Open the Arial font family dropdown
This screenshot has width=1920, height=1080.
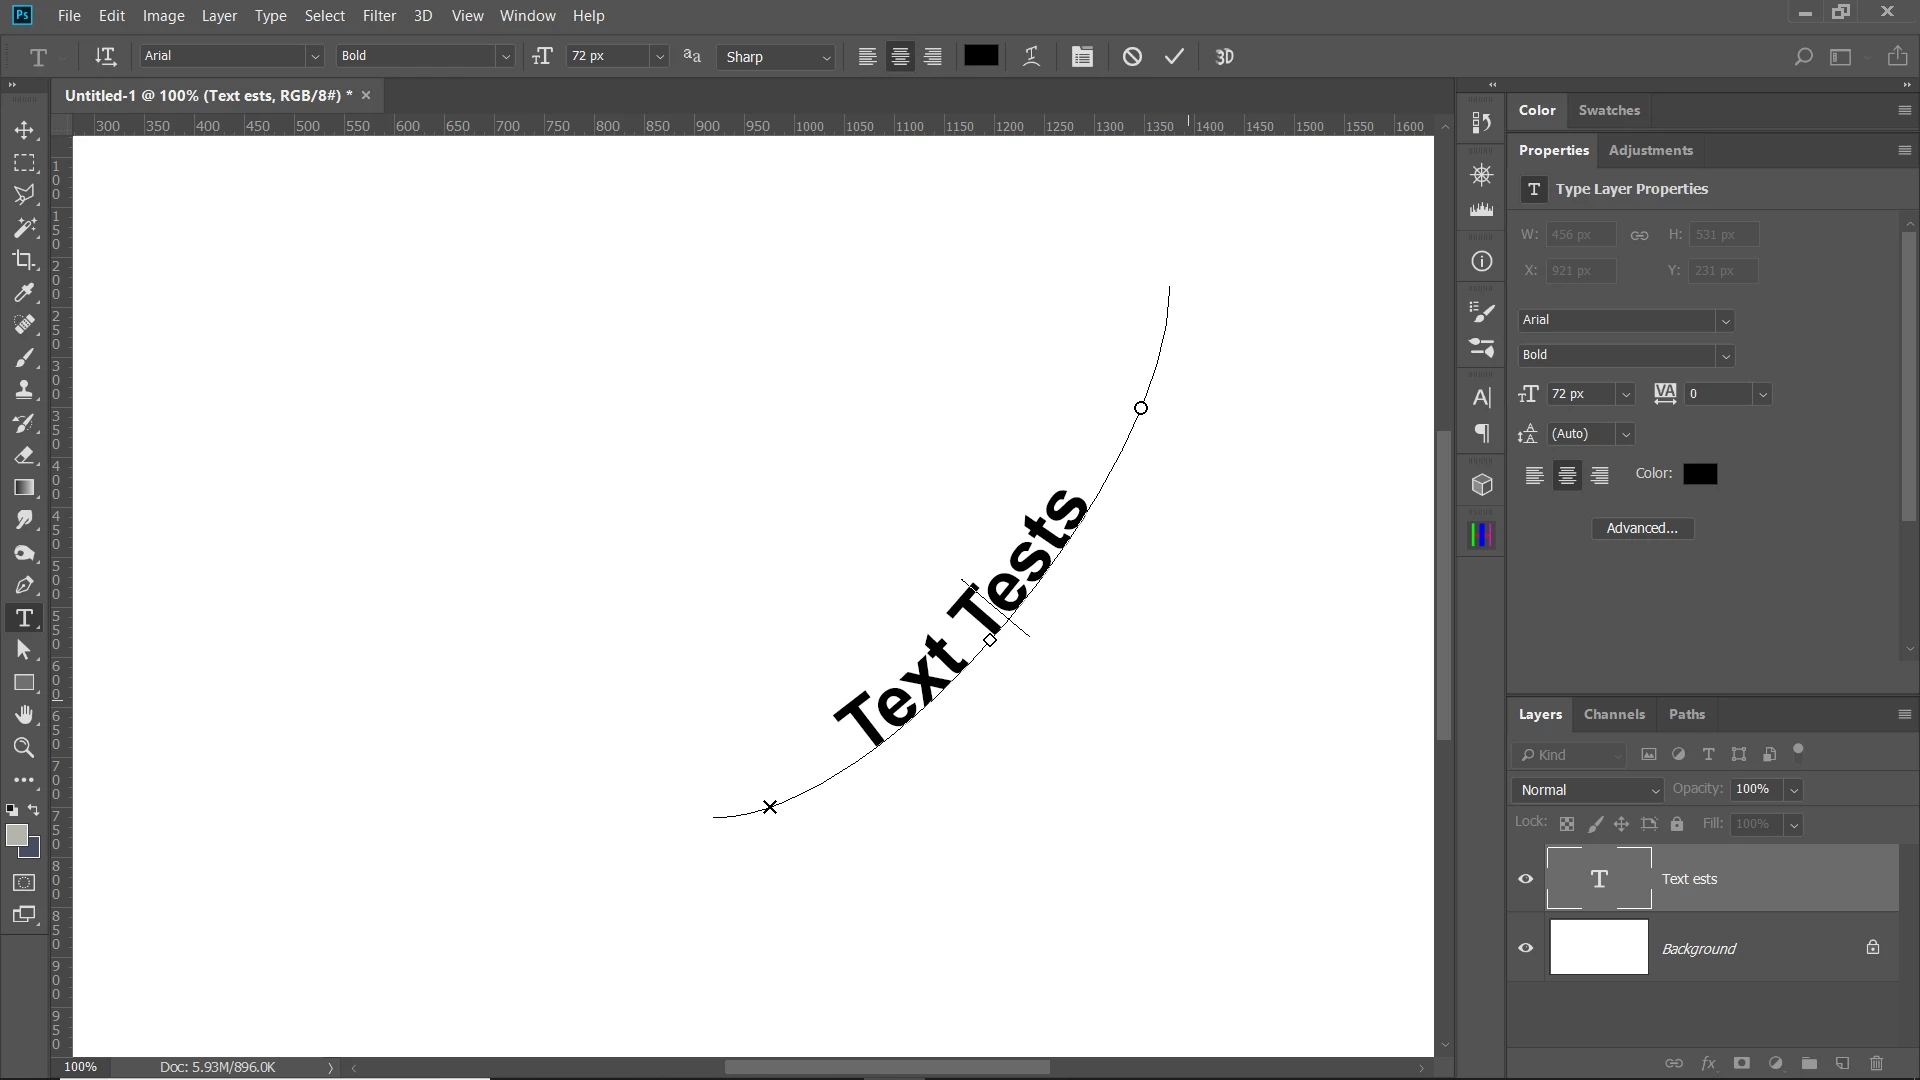(x=314, y=57)
